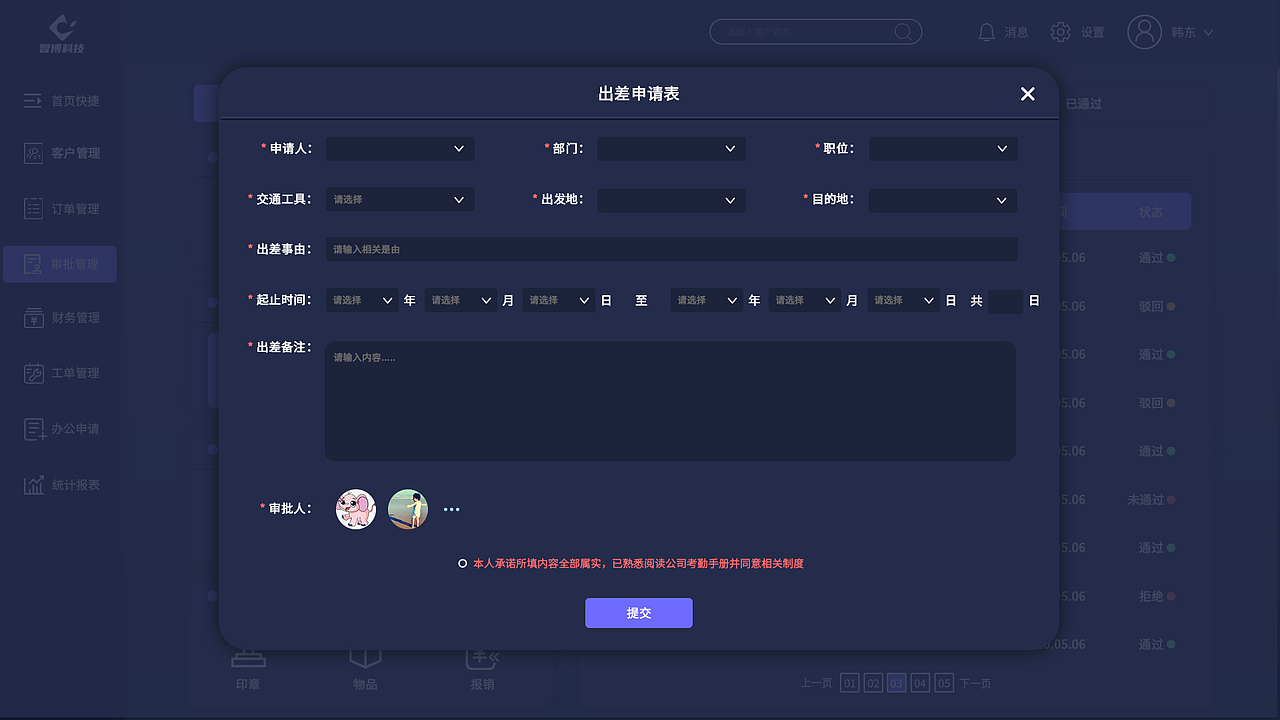Screen dimensions: 1280x720
Task: Open the 目的地 dropdown
Action: tap(942, 200)
